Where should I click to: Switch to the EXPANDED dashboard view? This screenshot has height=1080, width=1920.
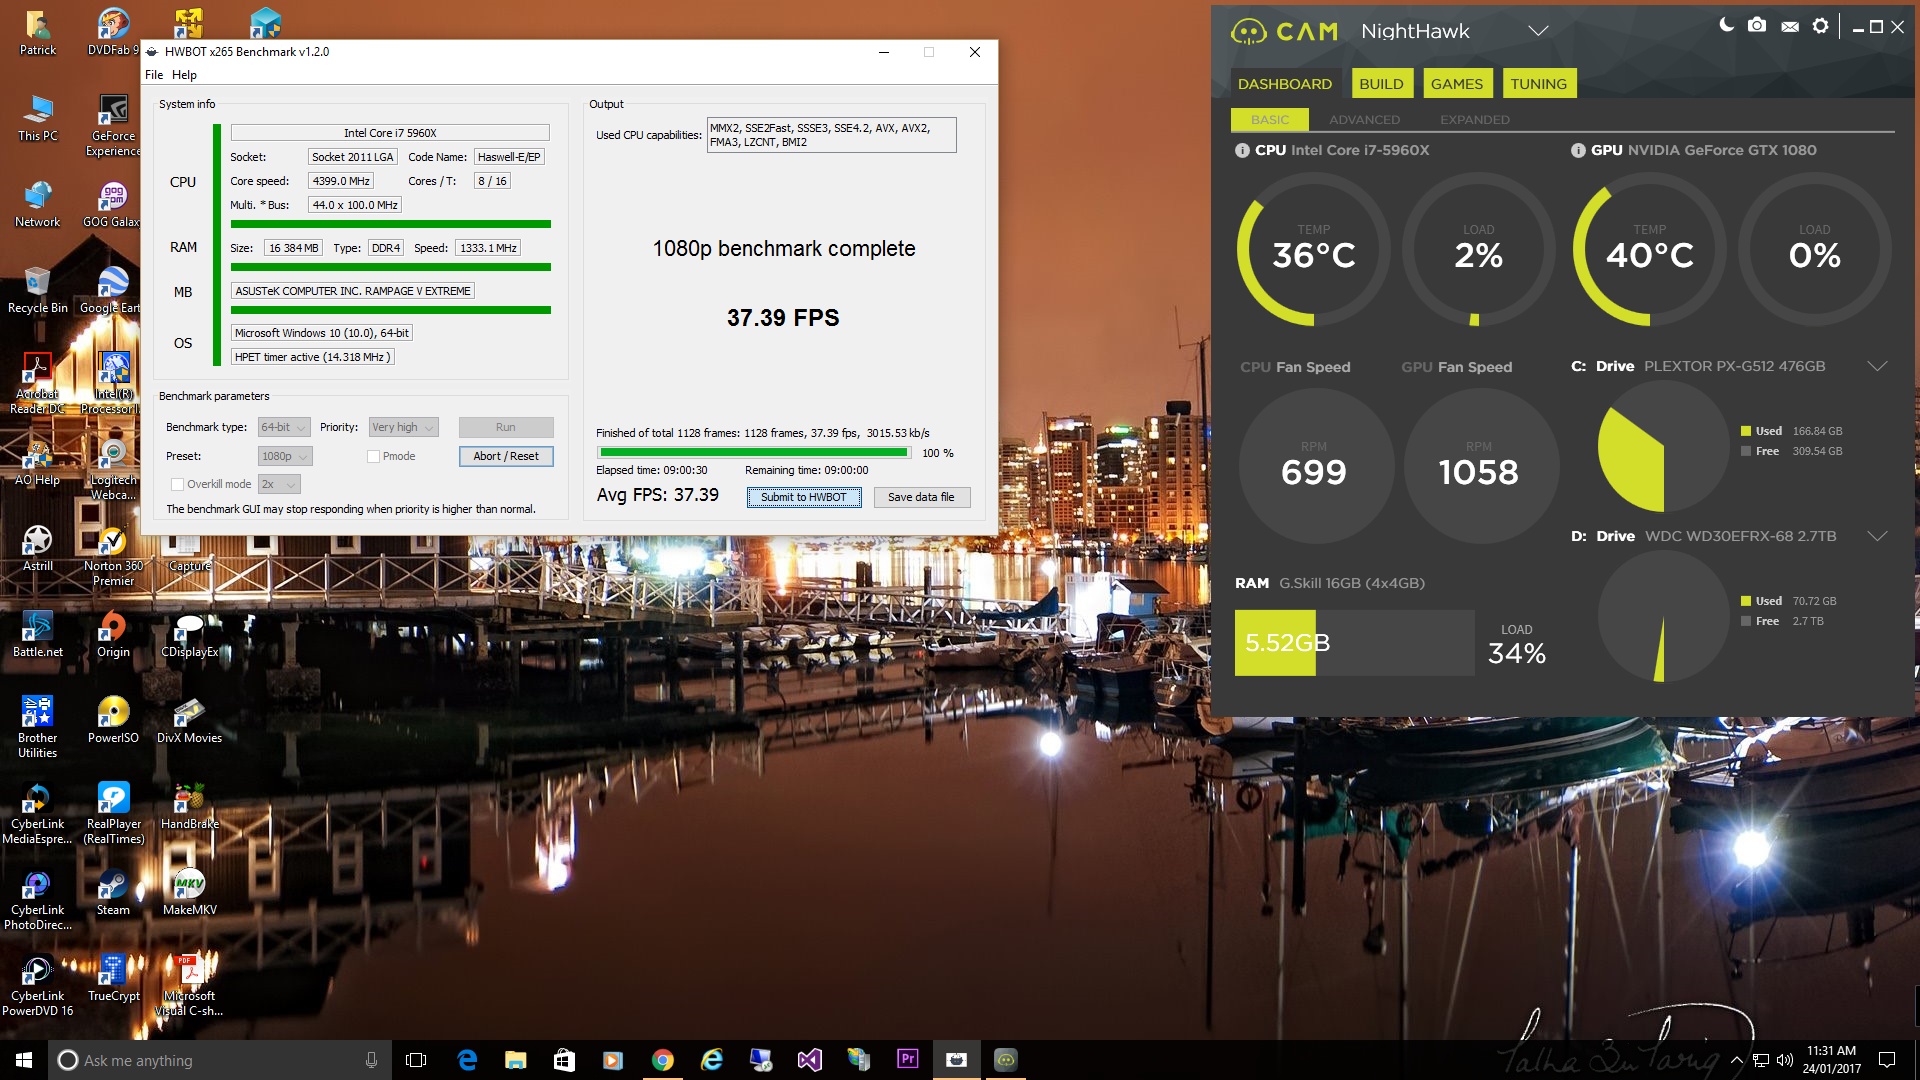click(x=1475, y=120)
